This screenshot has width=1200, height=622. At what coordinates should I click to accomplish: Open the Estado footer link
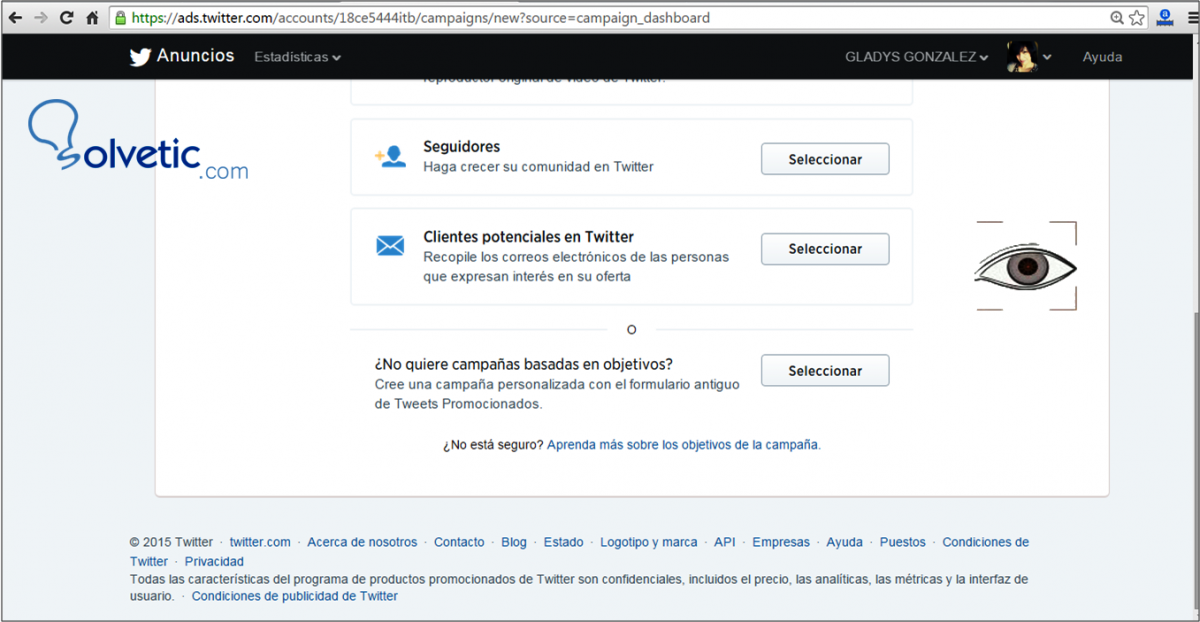(x=564, y=542)
